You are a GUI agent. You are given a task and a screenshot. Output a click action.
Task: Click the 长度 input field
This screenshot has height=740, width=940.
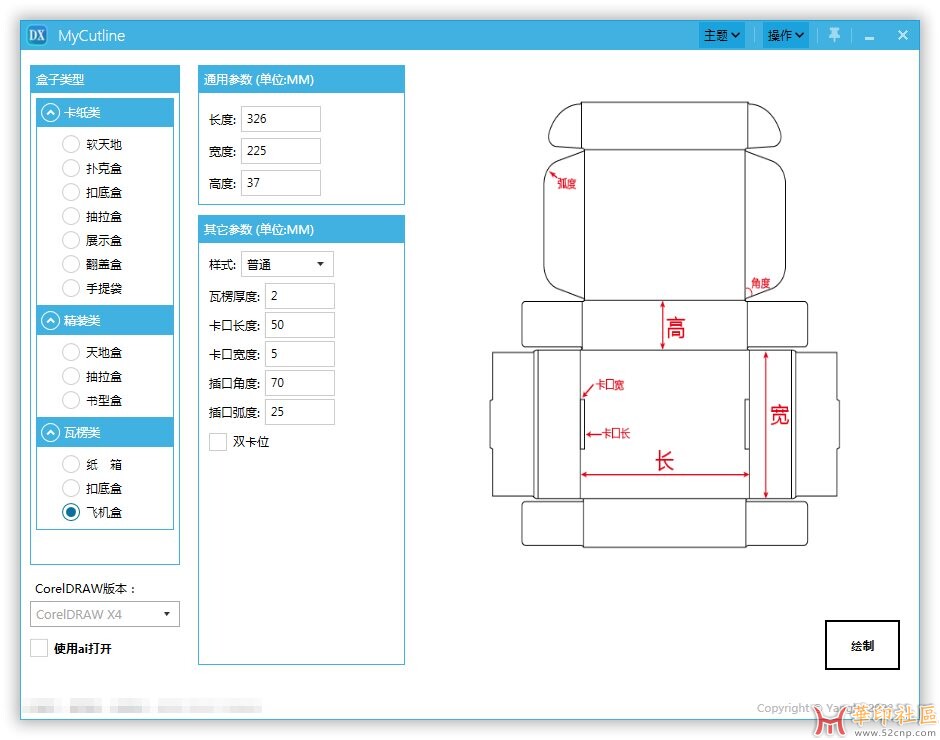tap(281, 119)
